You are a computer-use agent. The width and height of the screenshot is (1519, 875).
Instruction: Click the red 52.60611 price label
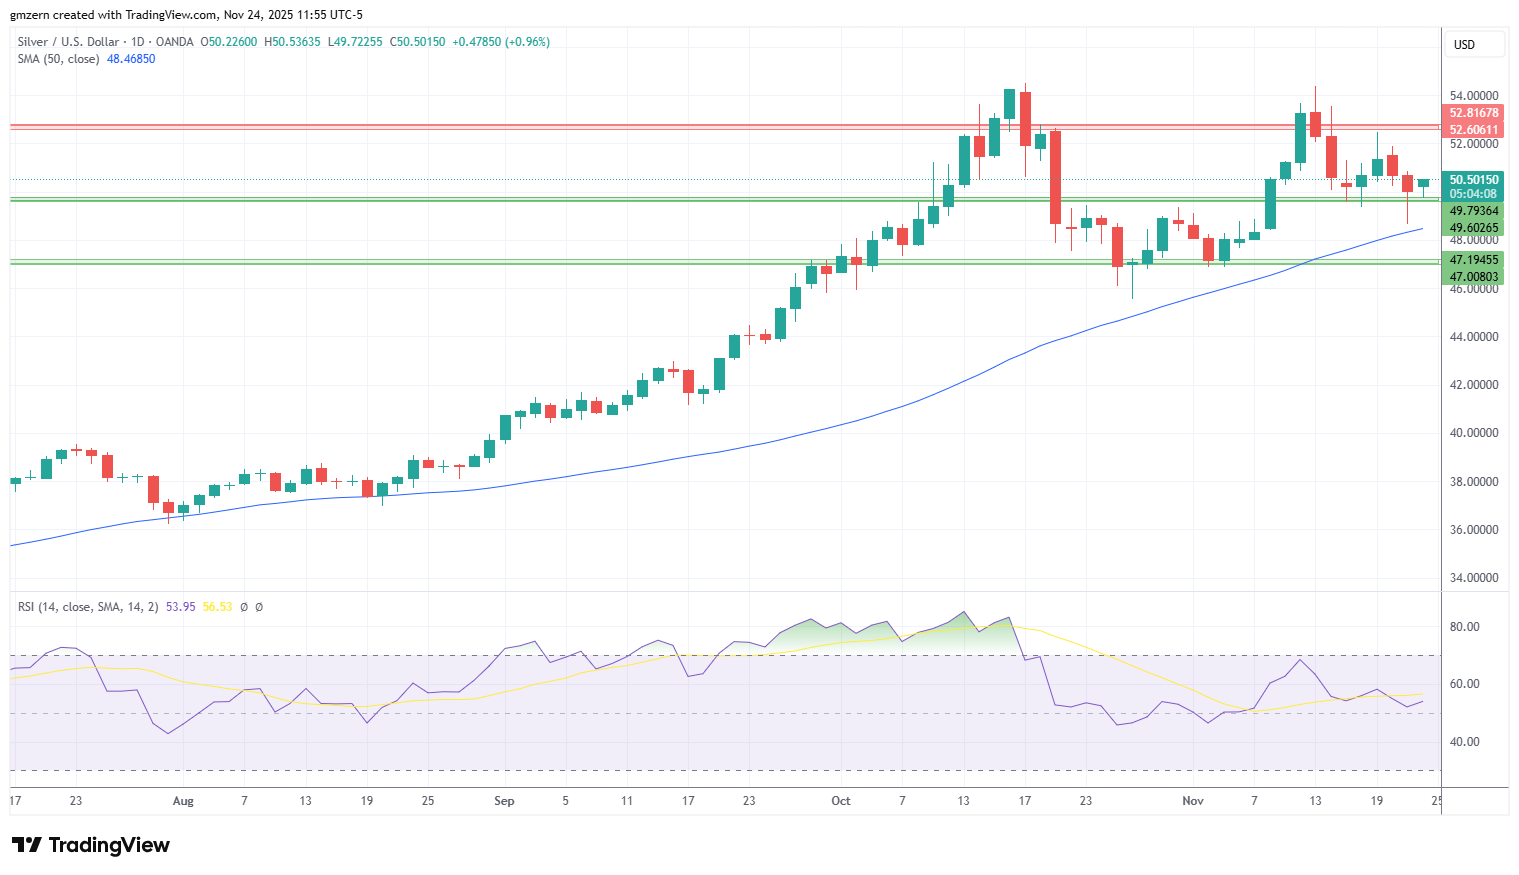coord(1474,130)
